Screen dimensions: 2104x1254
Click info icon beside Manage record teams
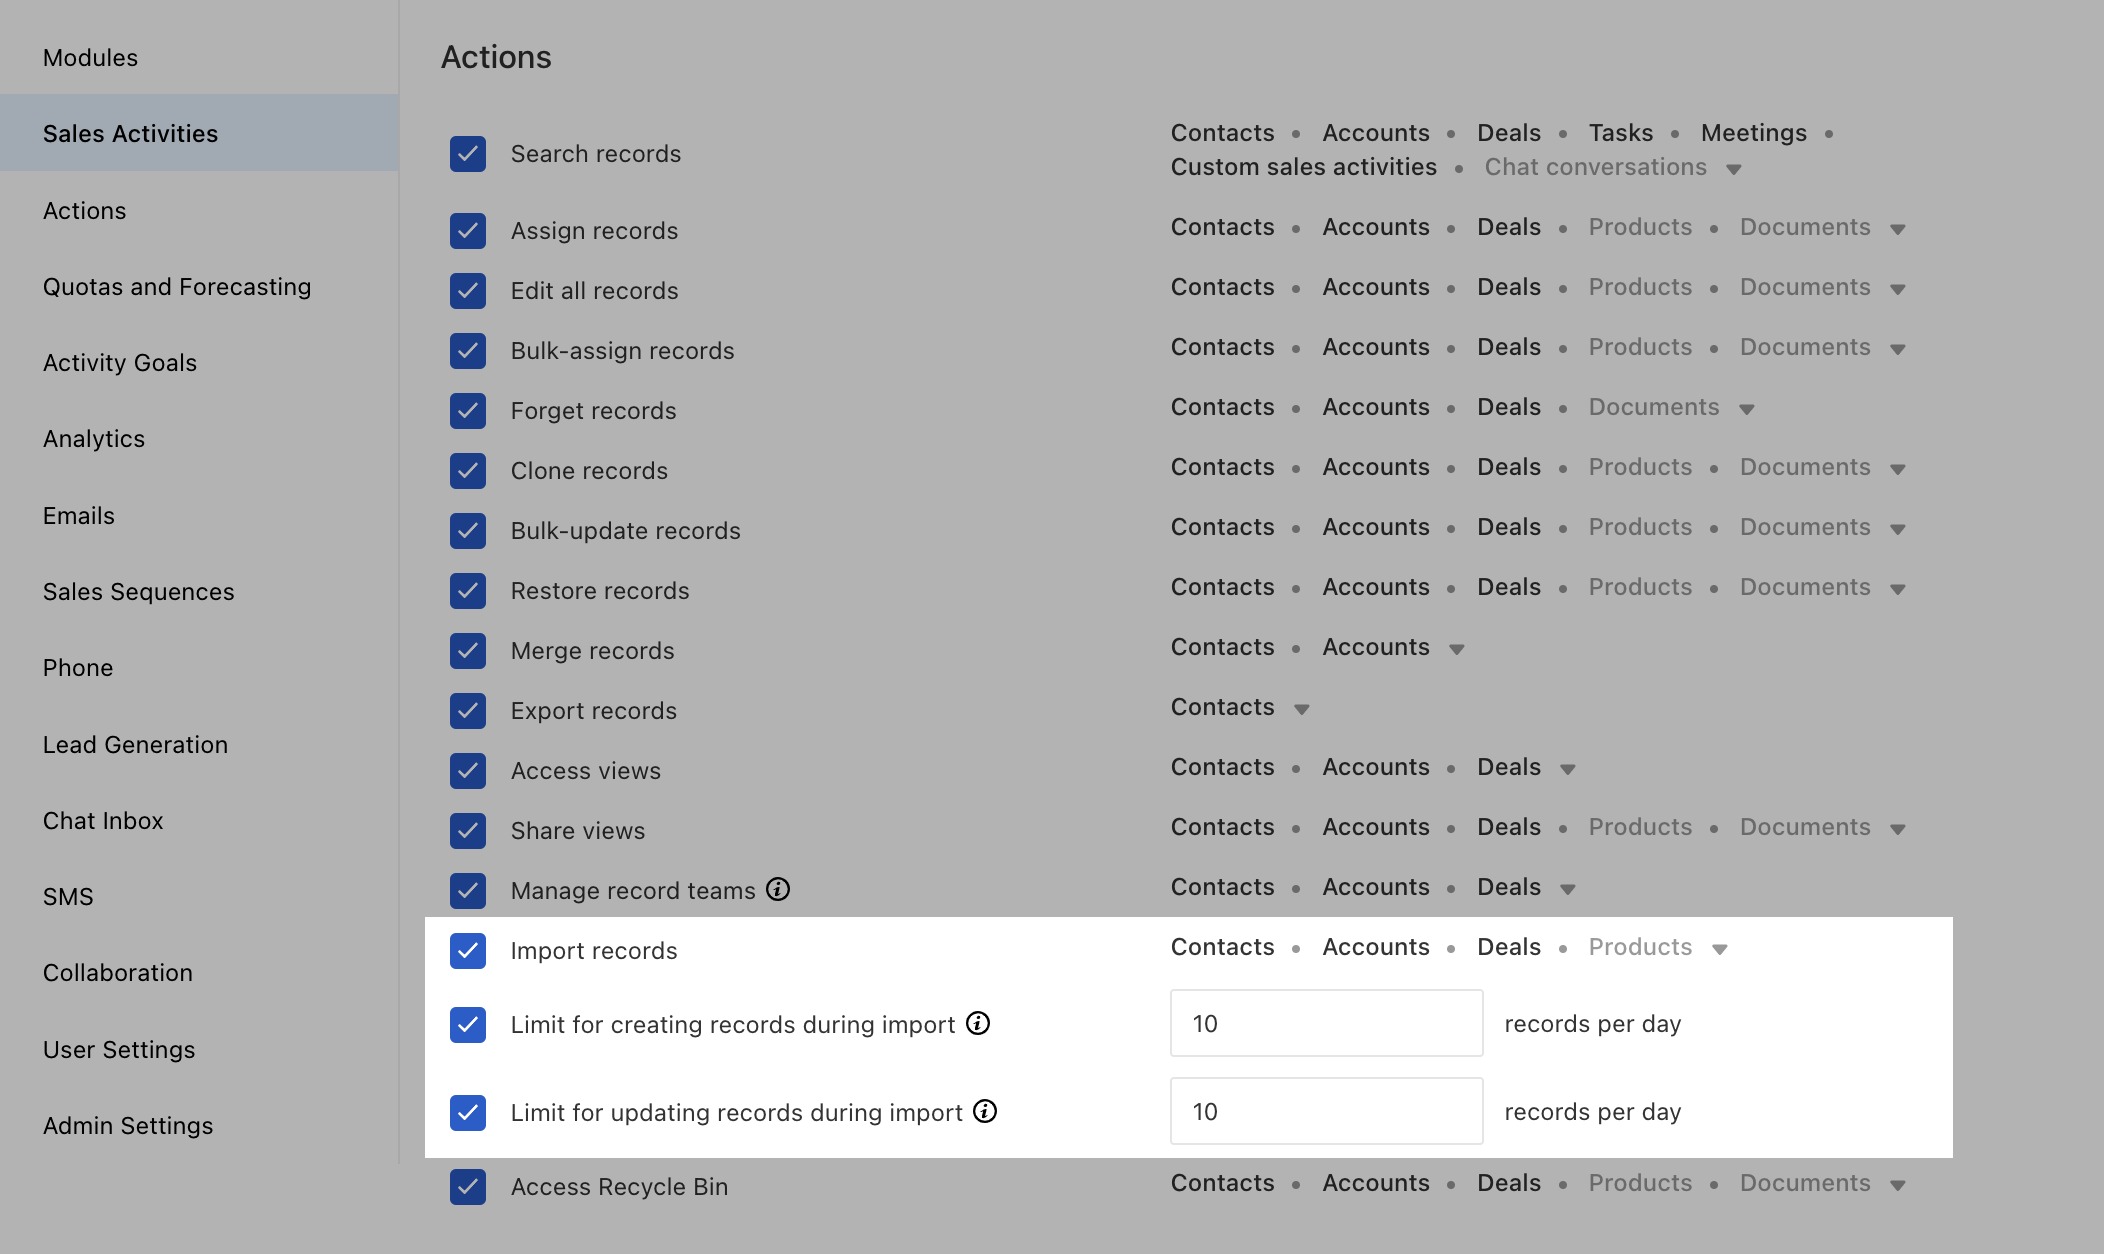778,889
